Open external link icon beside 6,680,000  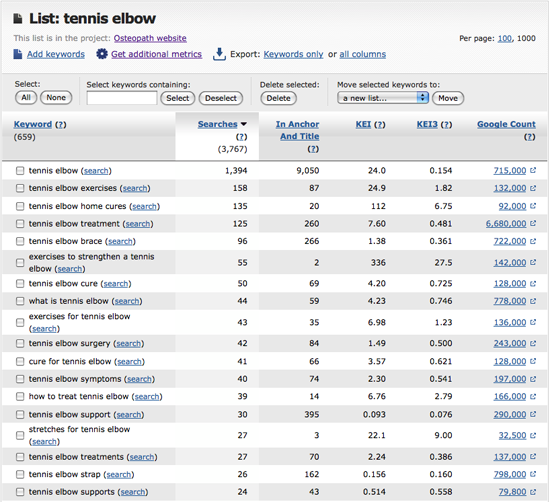[x=533, y=223]
